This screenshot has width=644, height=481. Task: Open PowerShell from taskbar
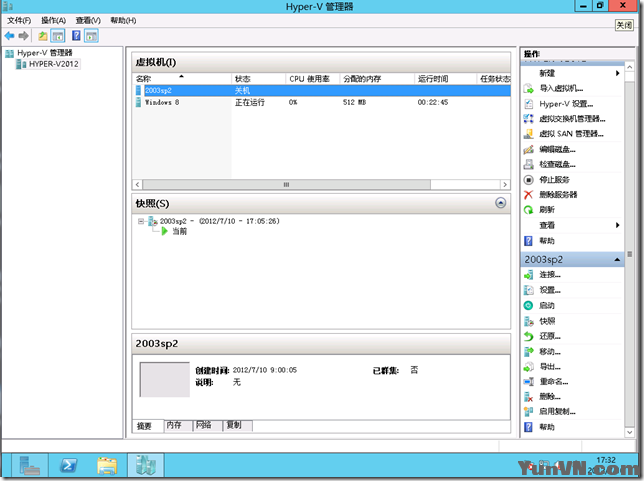click(x=68, y=466)
